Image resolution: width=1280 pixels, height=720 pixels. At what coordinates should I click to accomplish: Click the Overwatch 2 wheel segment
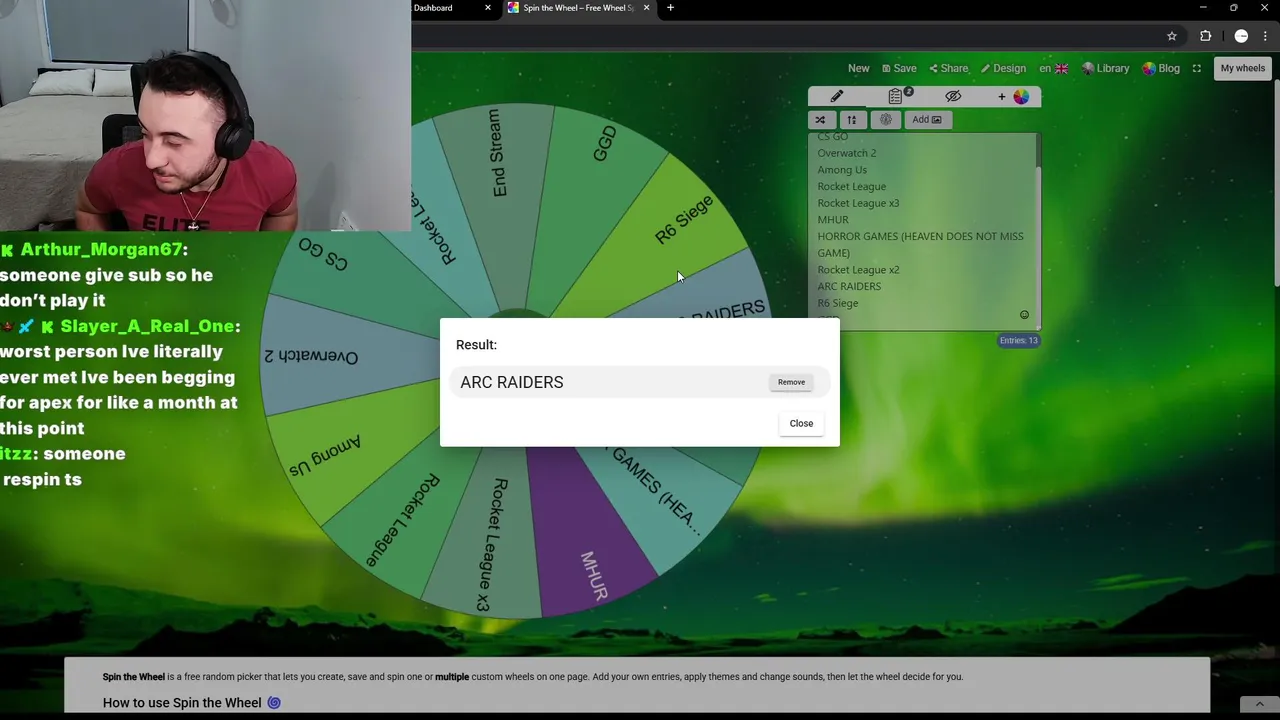[x=330, y=355]
